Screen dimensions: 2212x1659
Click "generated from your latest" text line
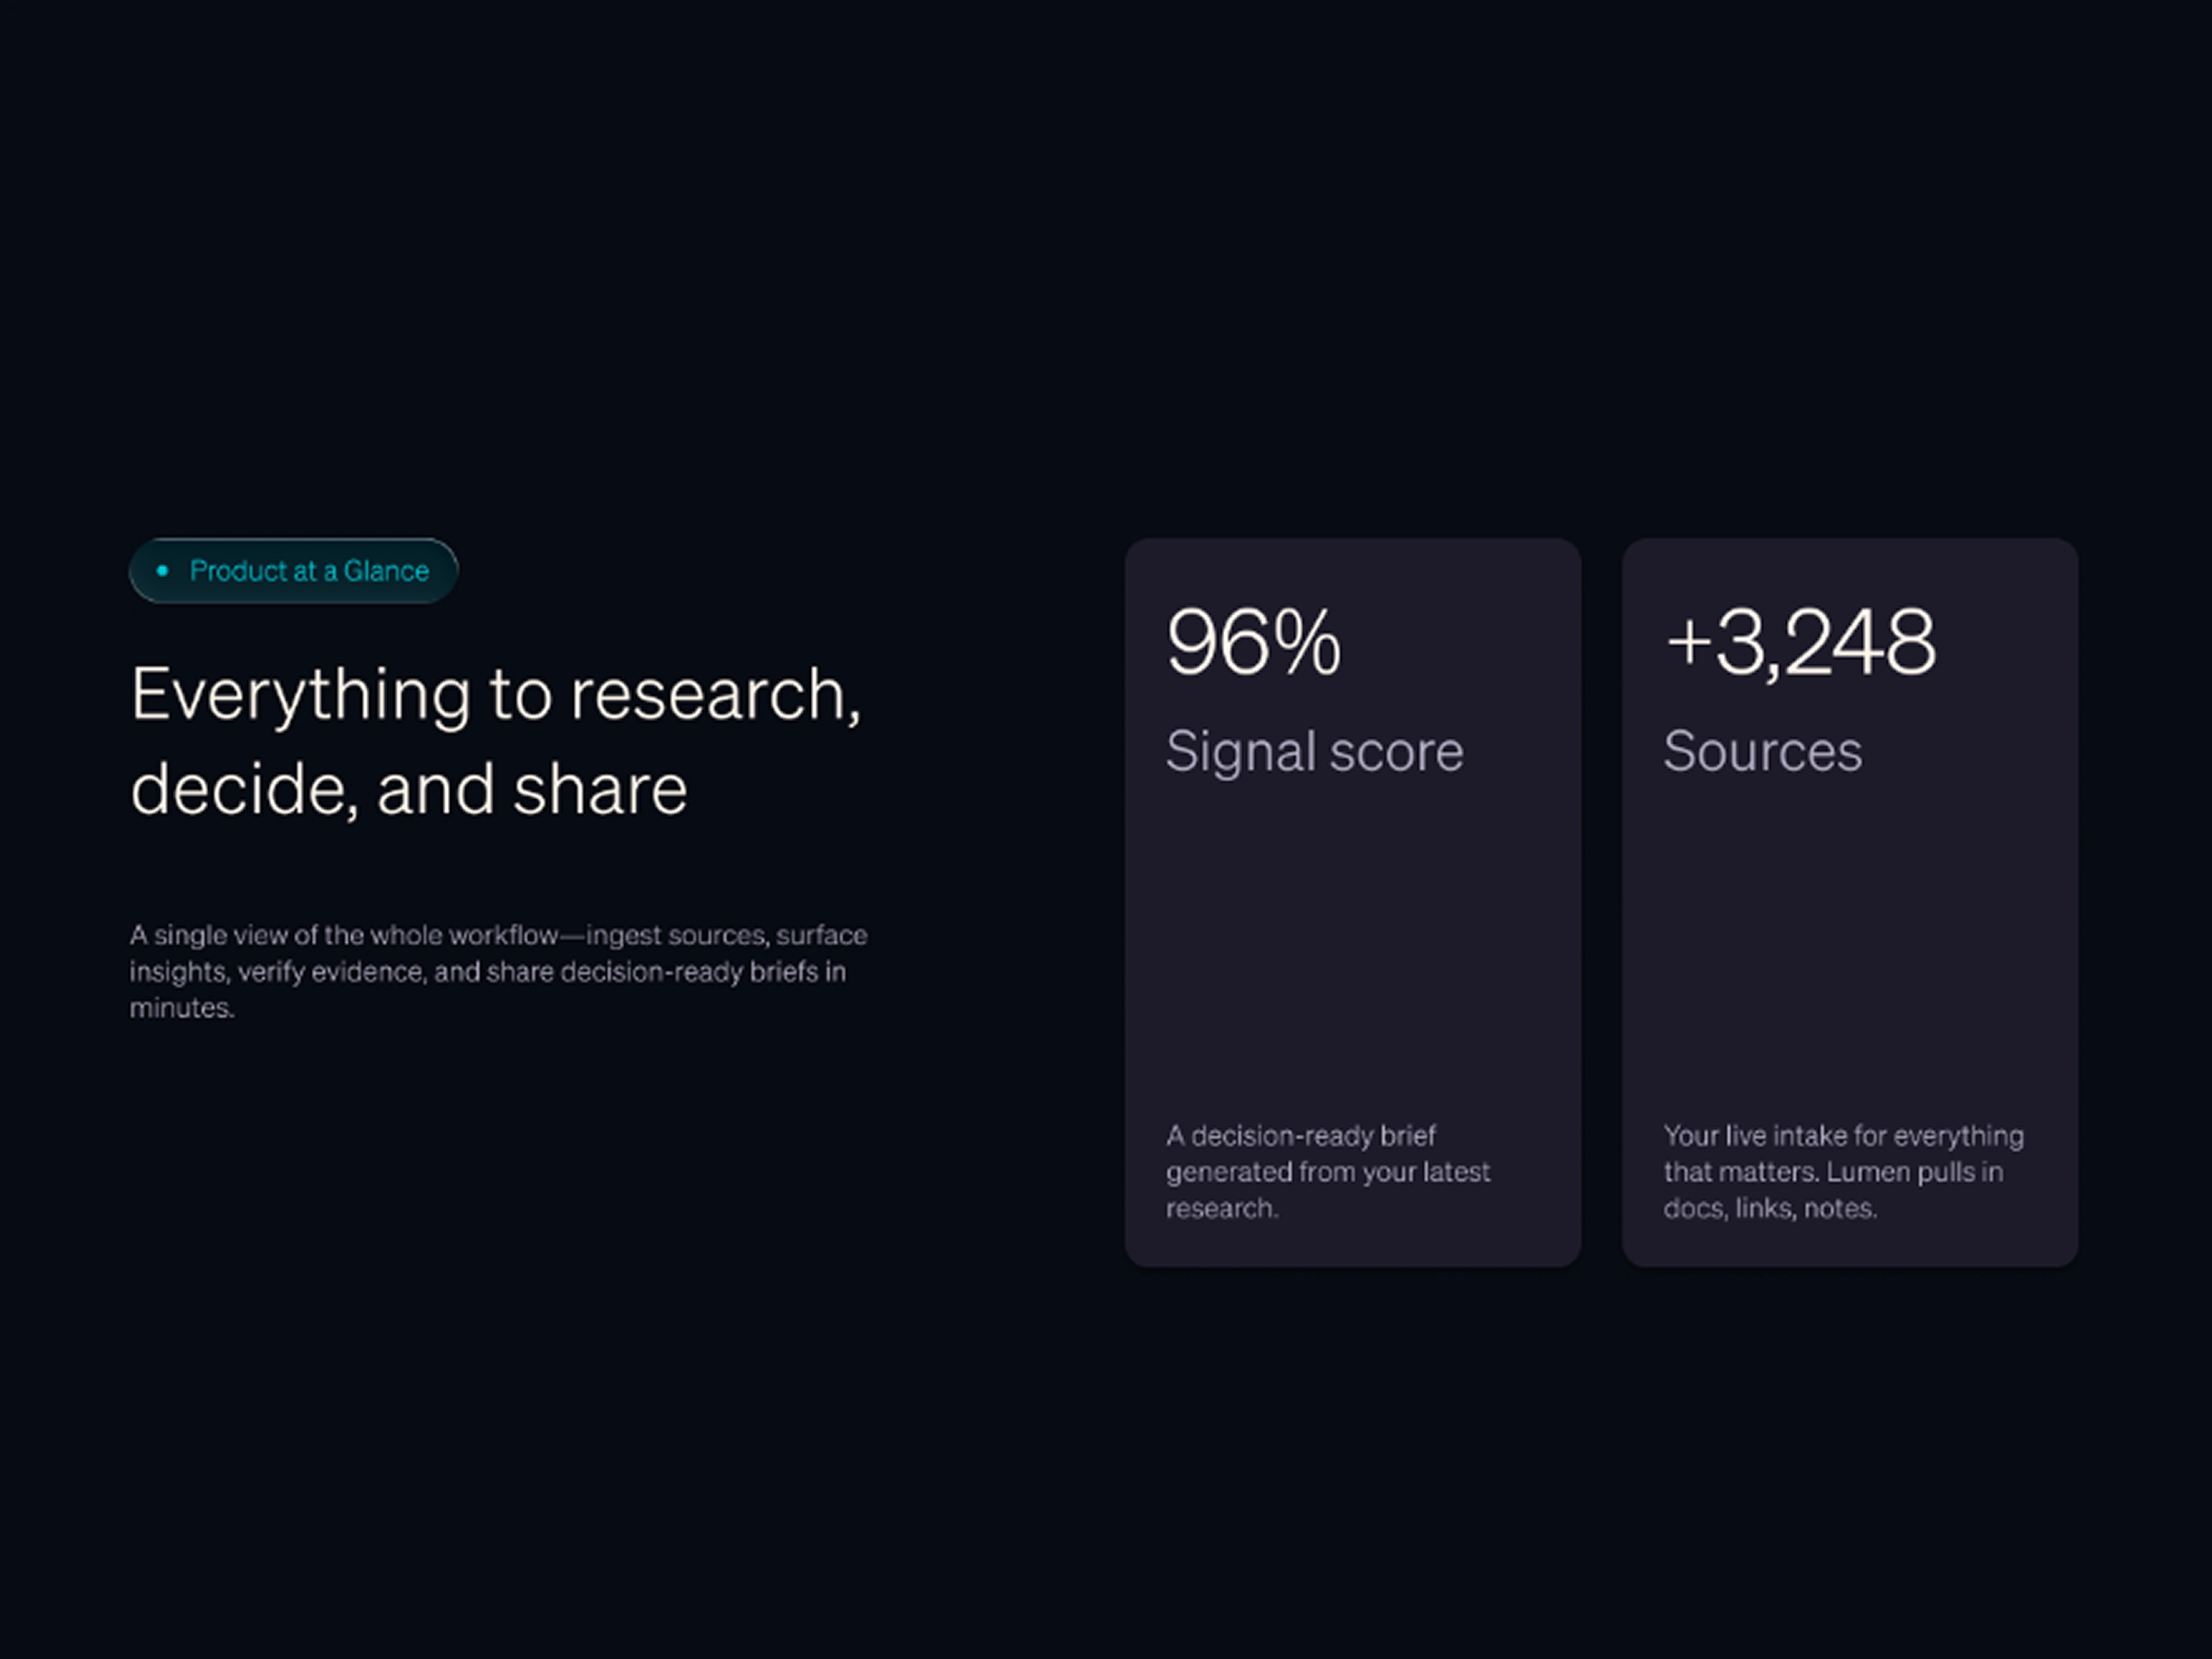tap(1327, 1172)
